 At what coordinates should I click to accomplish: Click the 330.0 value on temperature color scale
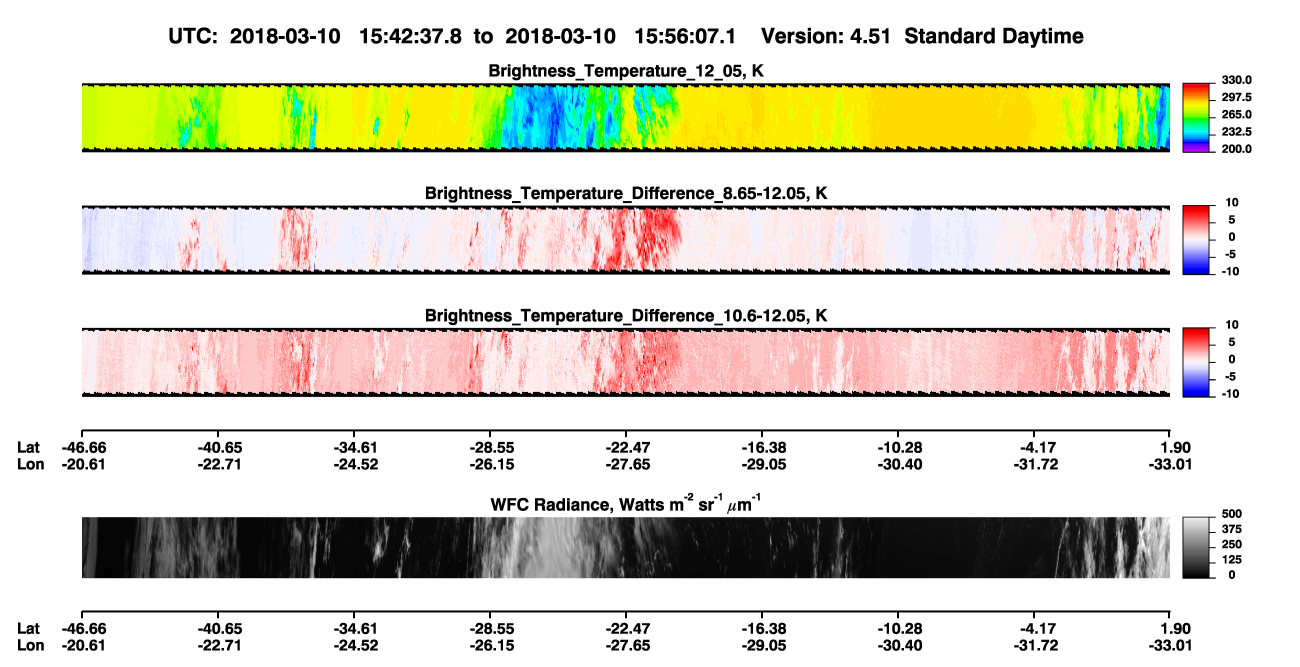pos(1237,80)
